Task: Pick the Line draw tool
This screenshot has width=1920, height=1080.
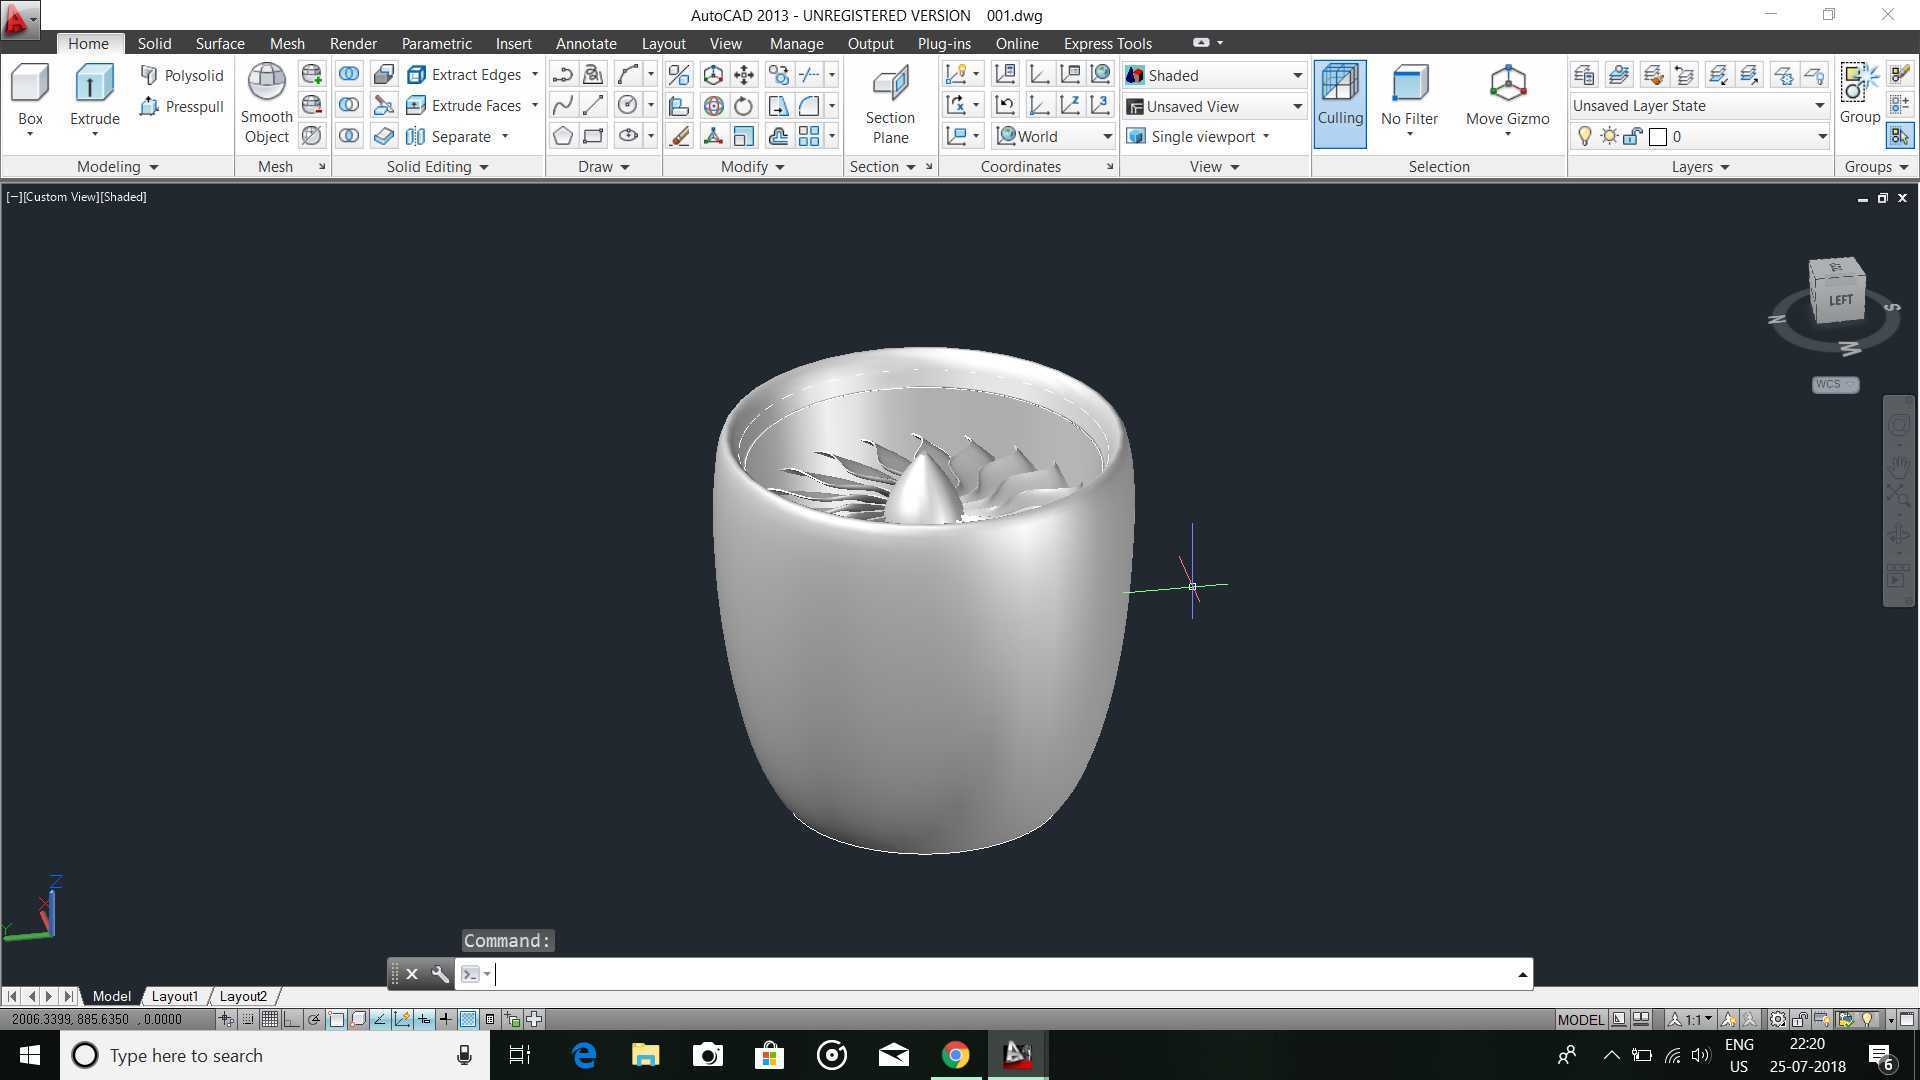Action: pos(593,105)
